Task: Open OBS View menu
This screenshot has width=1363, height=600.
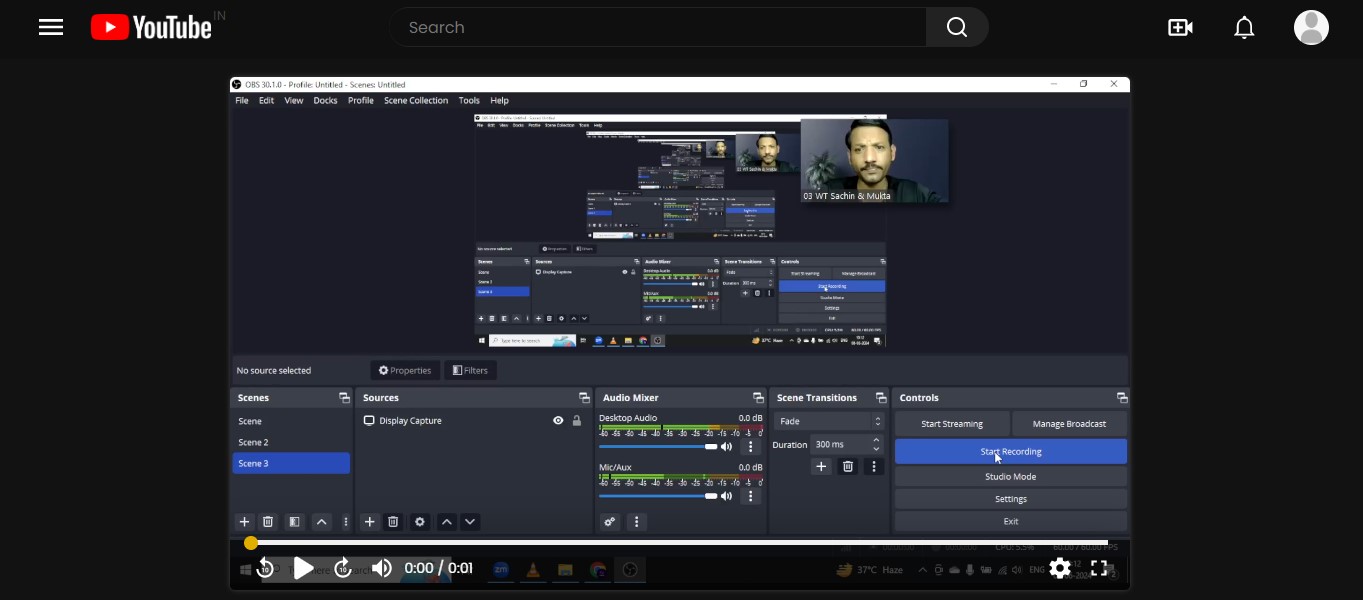Action: [294, 100]
